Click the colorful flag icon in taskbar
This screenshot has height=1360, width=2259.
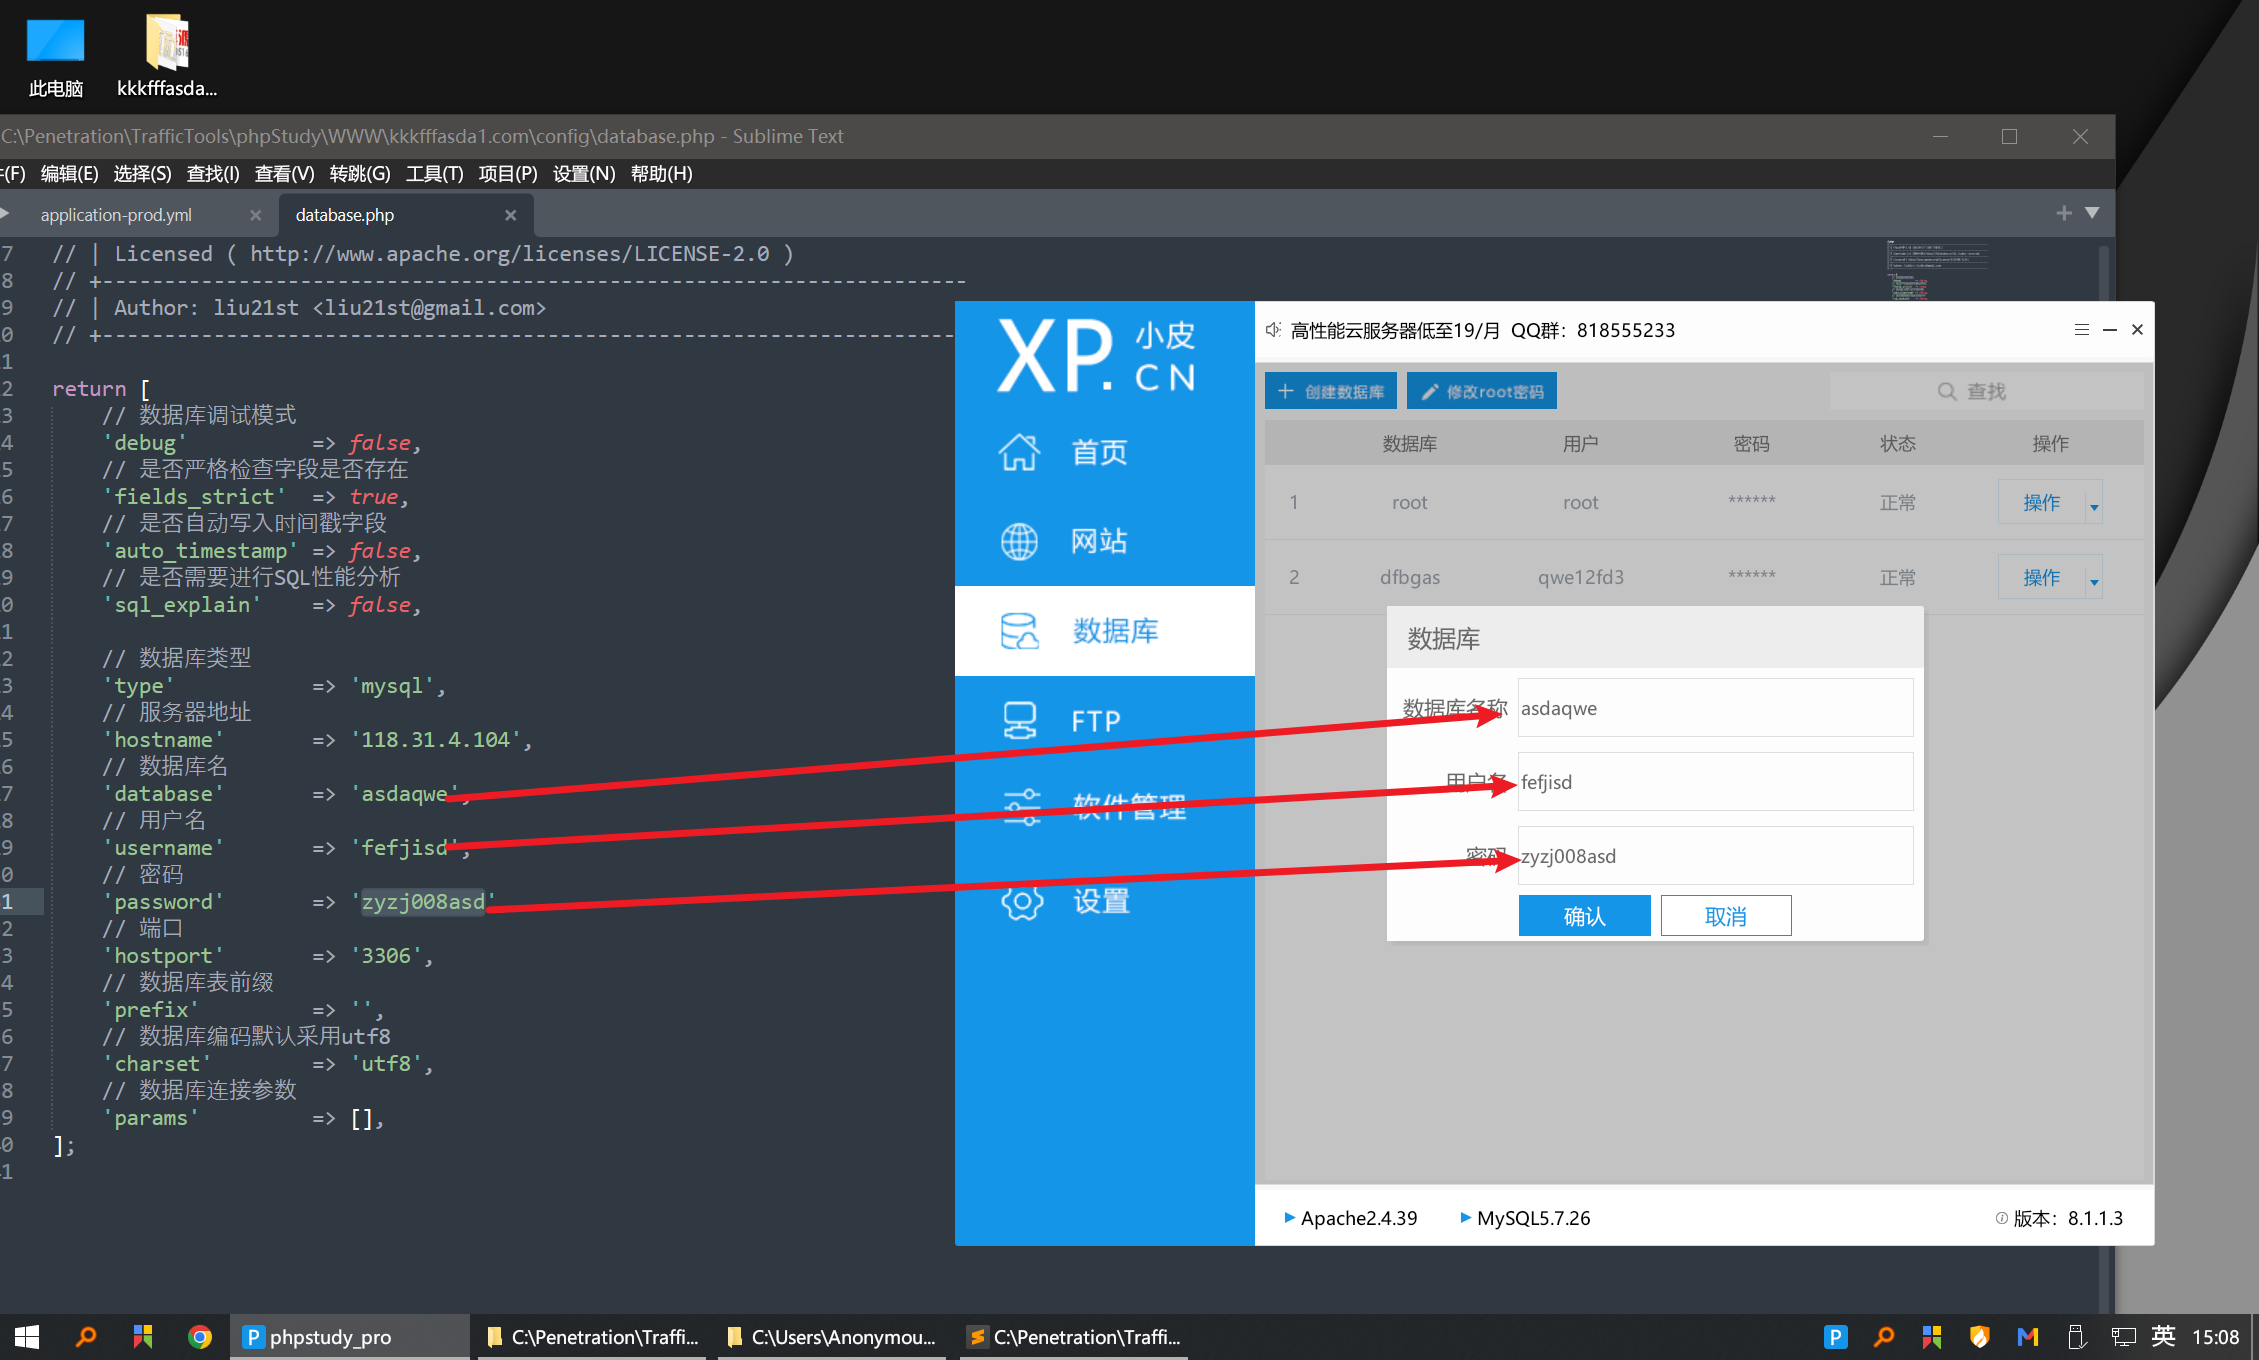coord(143,1337)
